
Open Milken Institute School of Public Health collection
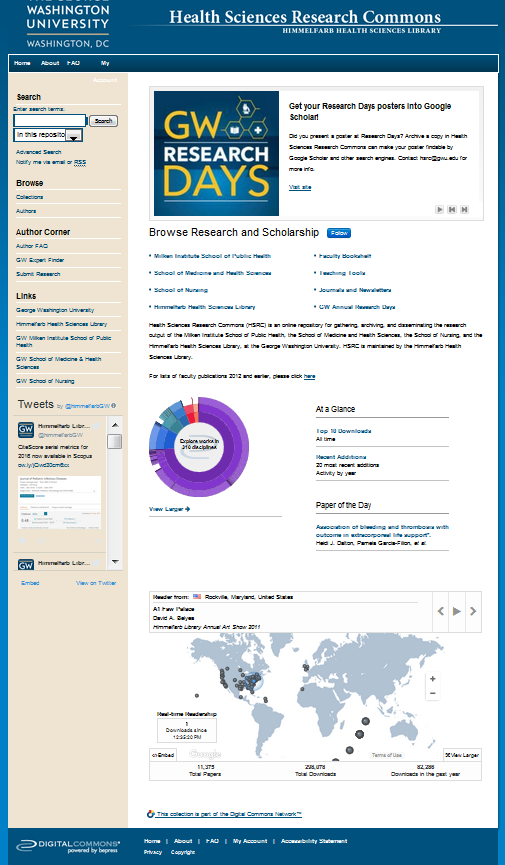pyautogui.click(x=211, y=256)
